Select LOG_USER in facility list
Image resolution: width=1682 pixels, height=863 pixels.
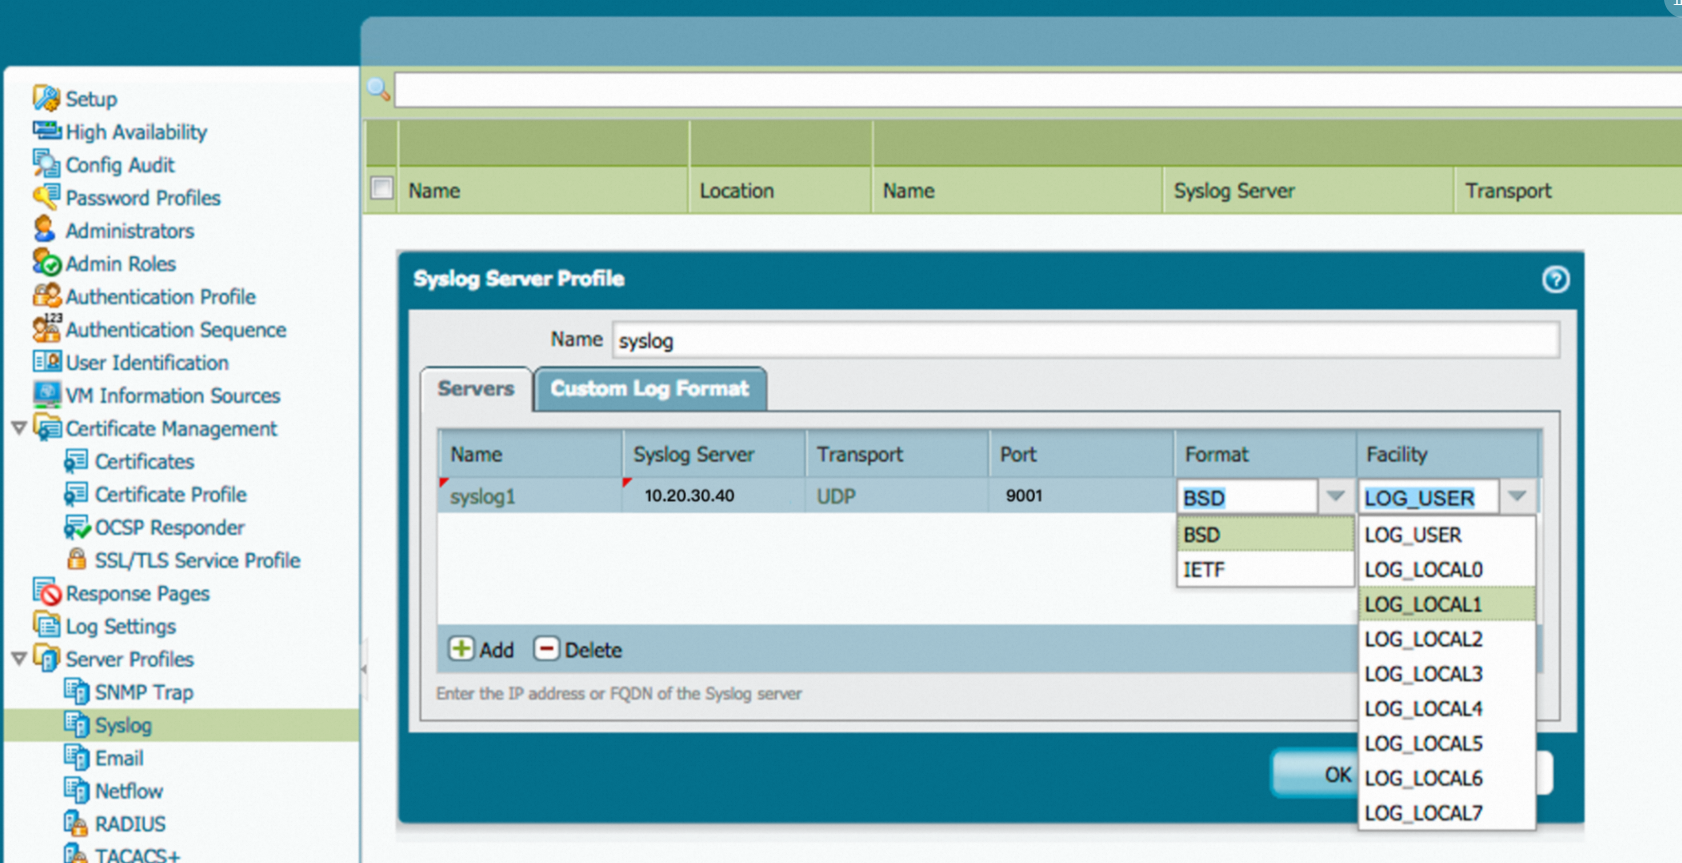click(x=1446, y=534)
